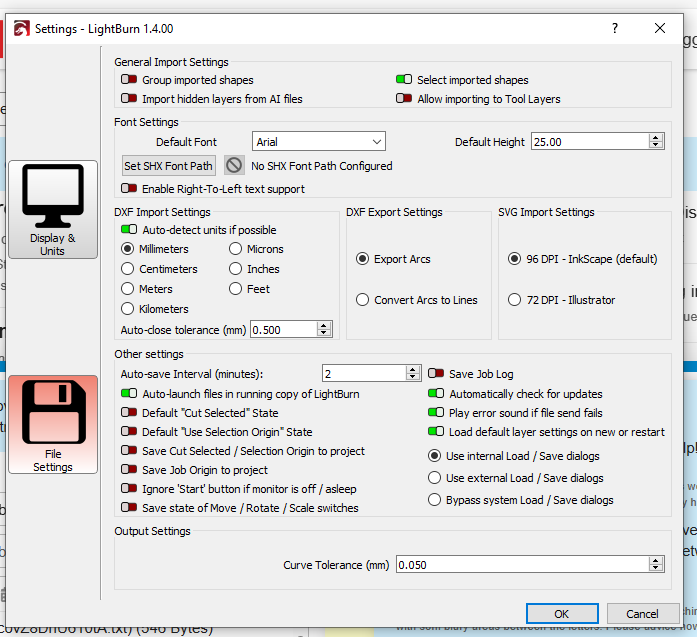Increase Curve Tolerance value
Screen dimensions: 697x637
click(x=656, y=561)
